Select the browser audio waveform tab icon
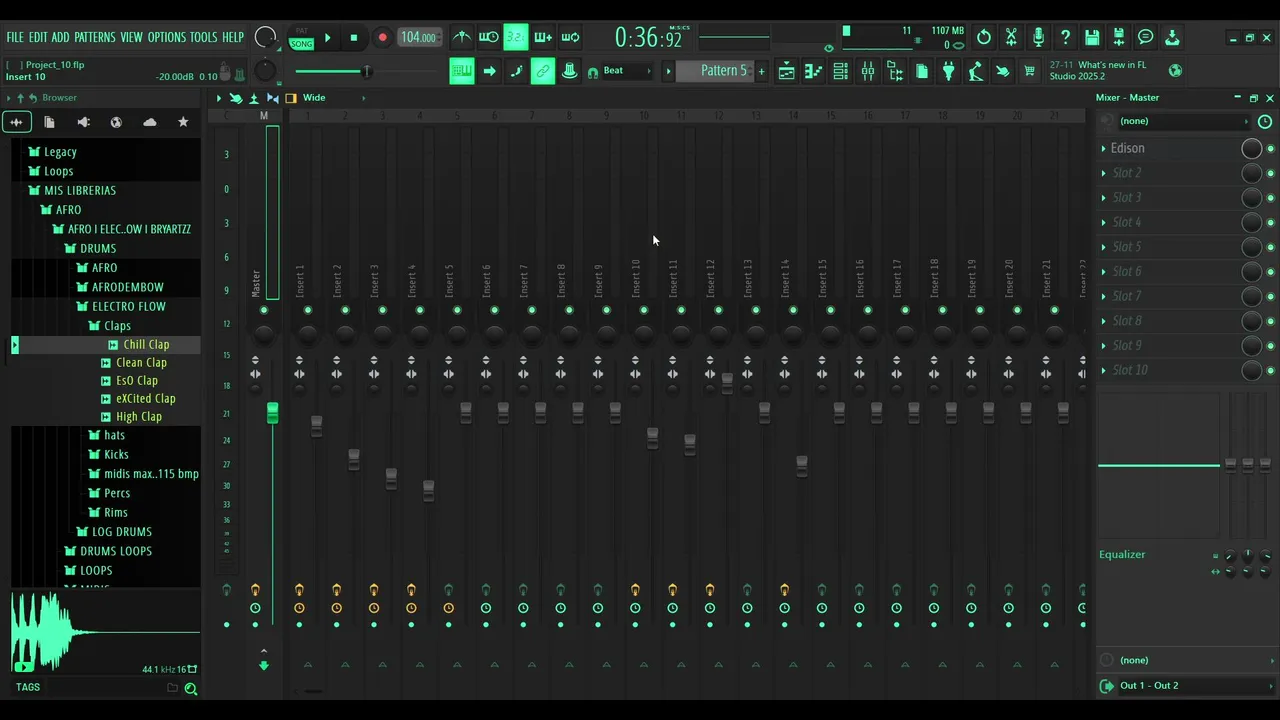 16,122
